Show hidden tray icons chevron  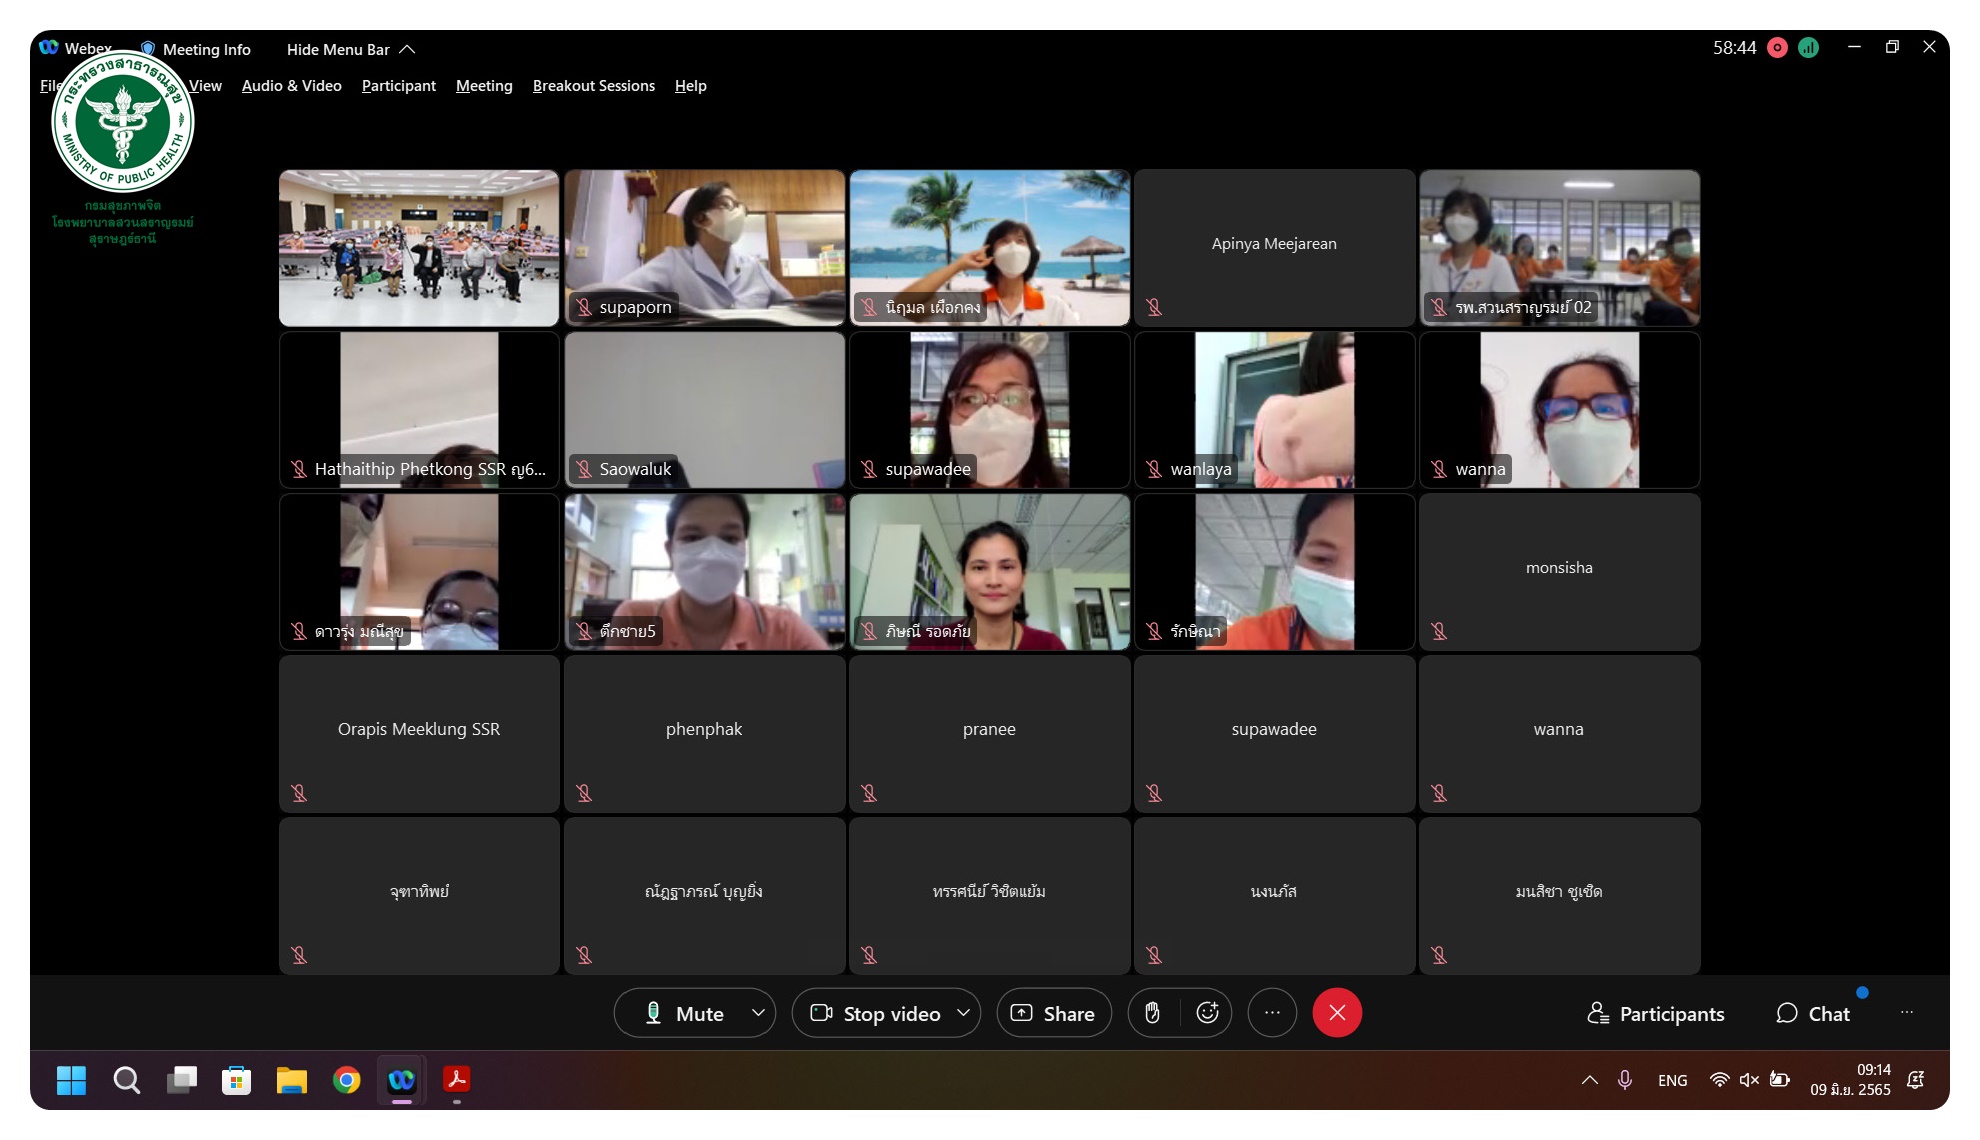click(1589, 1080)
